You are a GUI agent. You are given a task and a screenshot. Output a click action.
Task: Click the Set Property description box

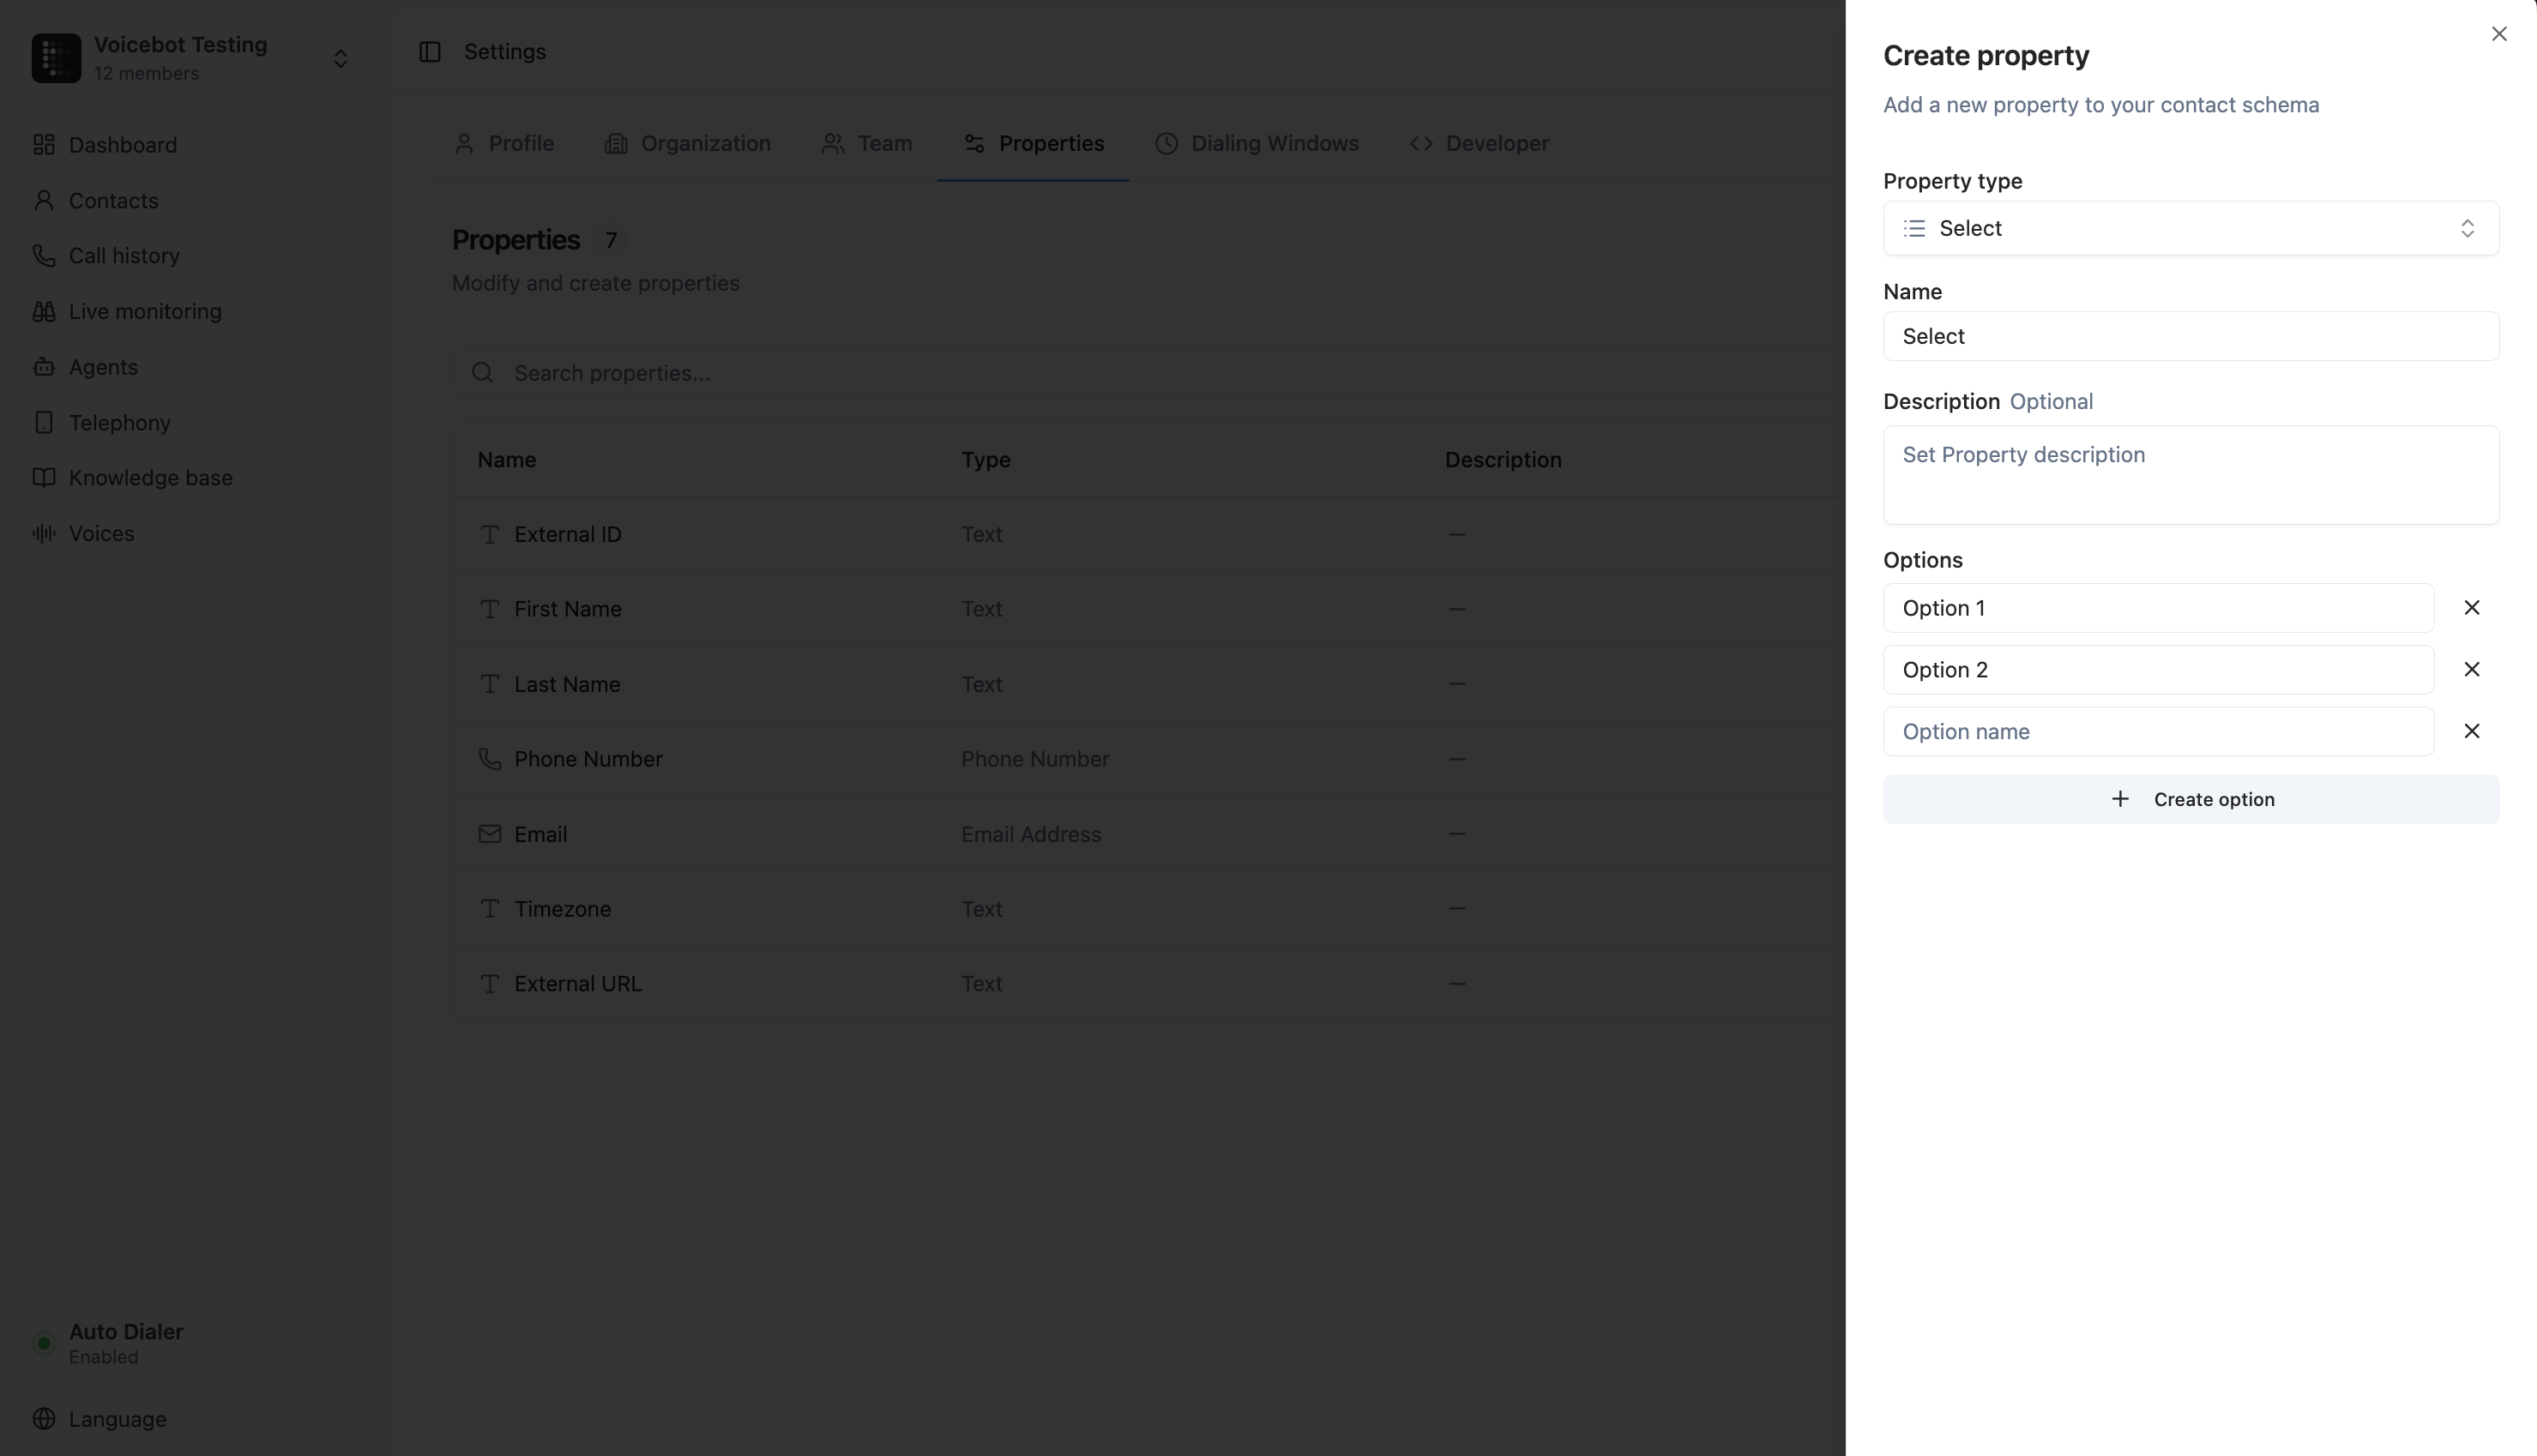point(2190,475)
